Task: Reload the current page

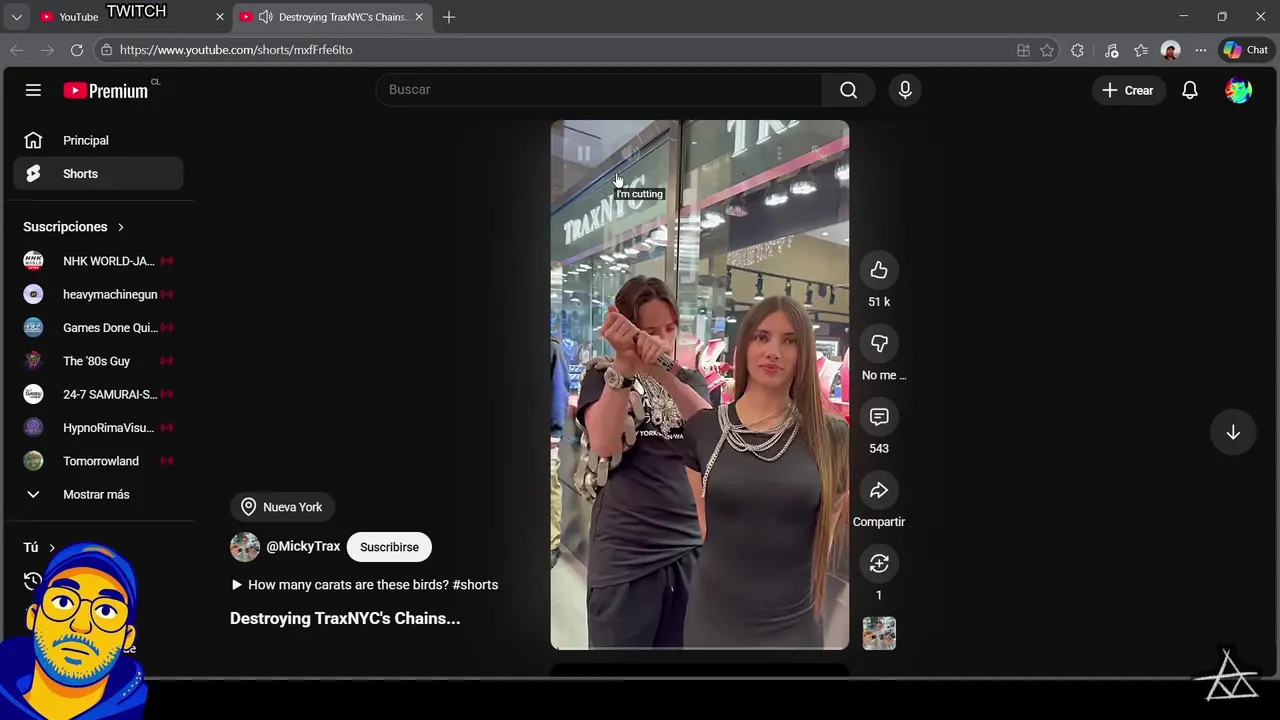Action: [x=77, y=50]
